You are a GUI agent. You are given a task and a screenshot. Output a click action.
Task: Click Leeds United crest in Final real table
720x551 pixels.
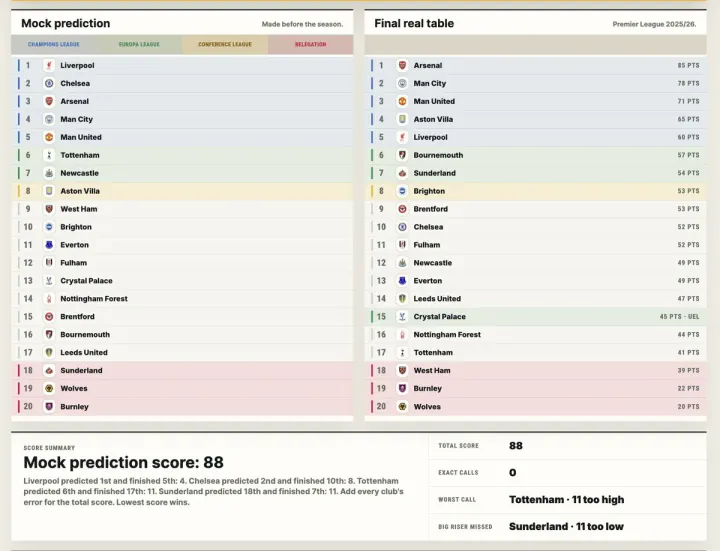coord(402,298)
